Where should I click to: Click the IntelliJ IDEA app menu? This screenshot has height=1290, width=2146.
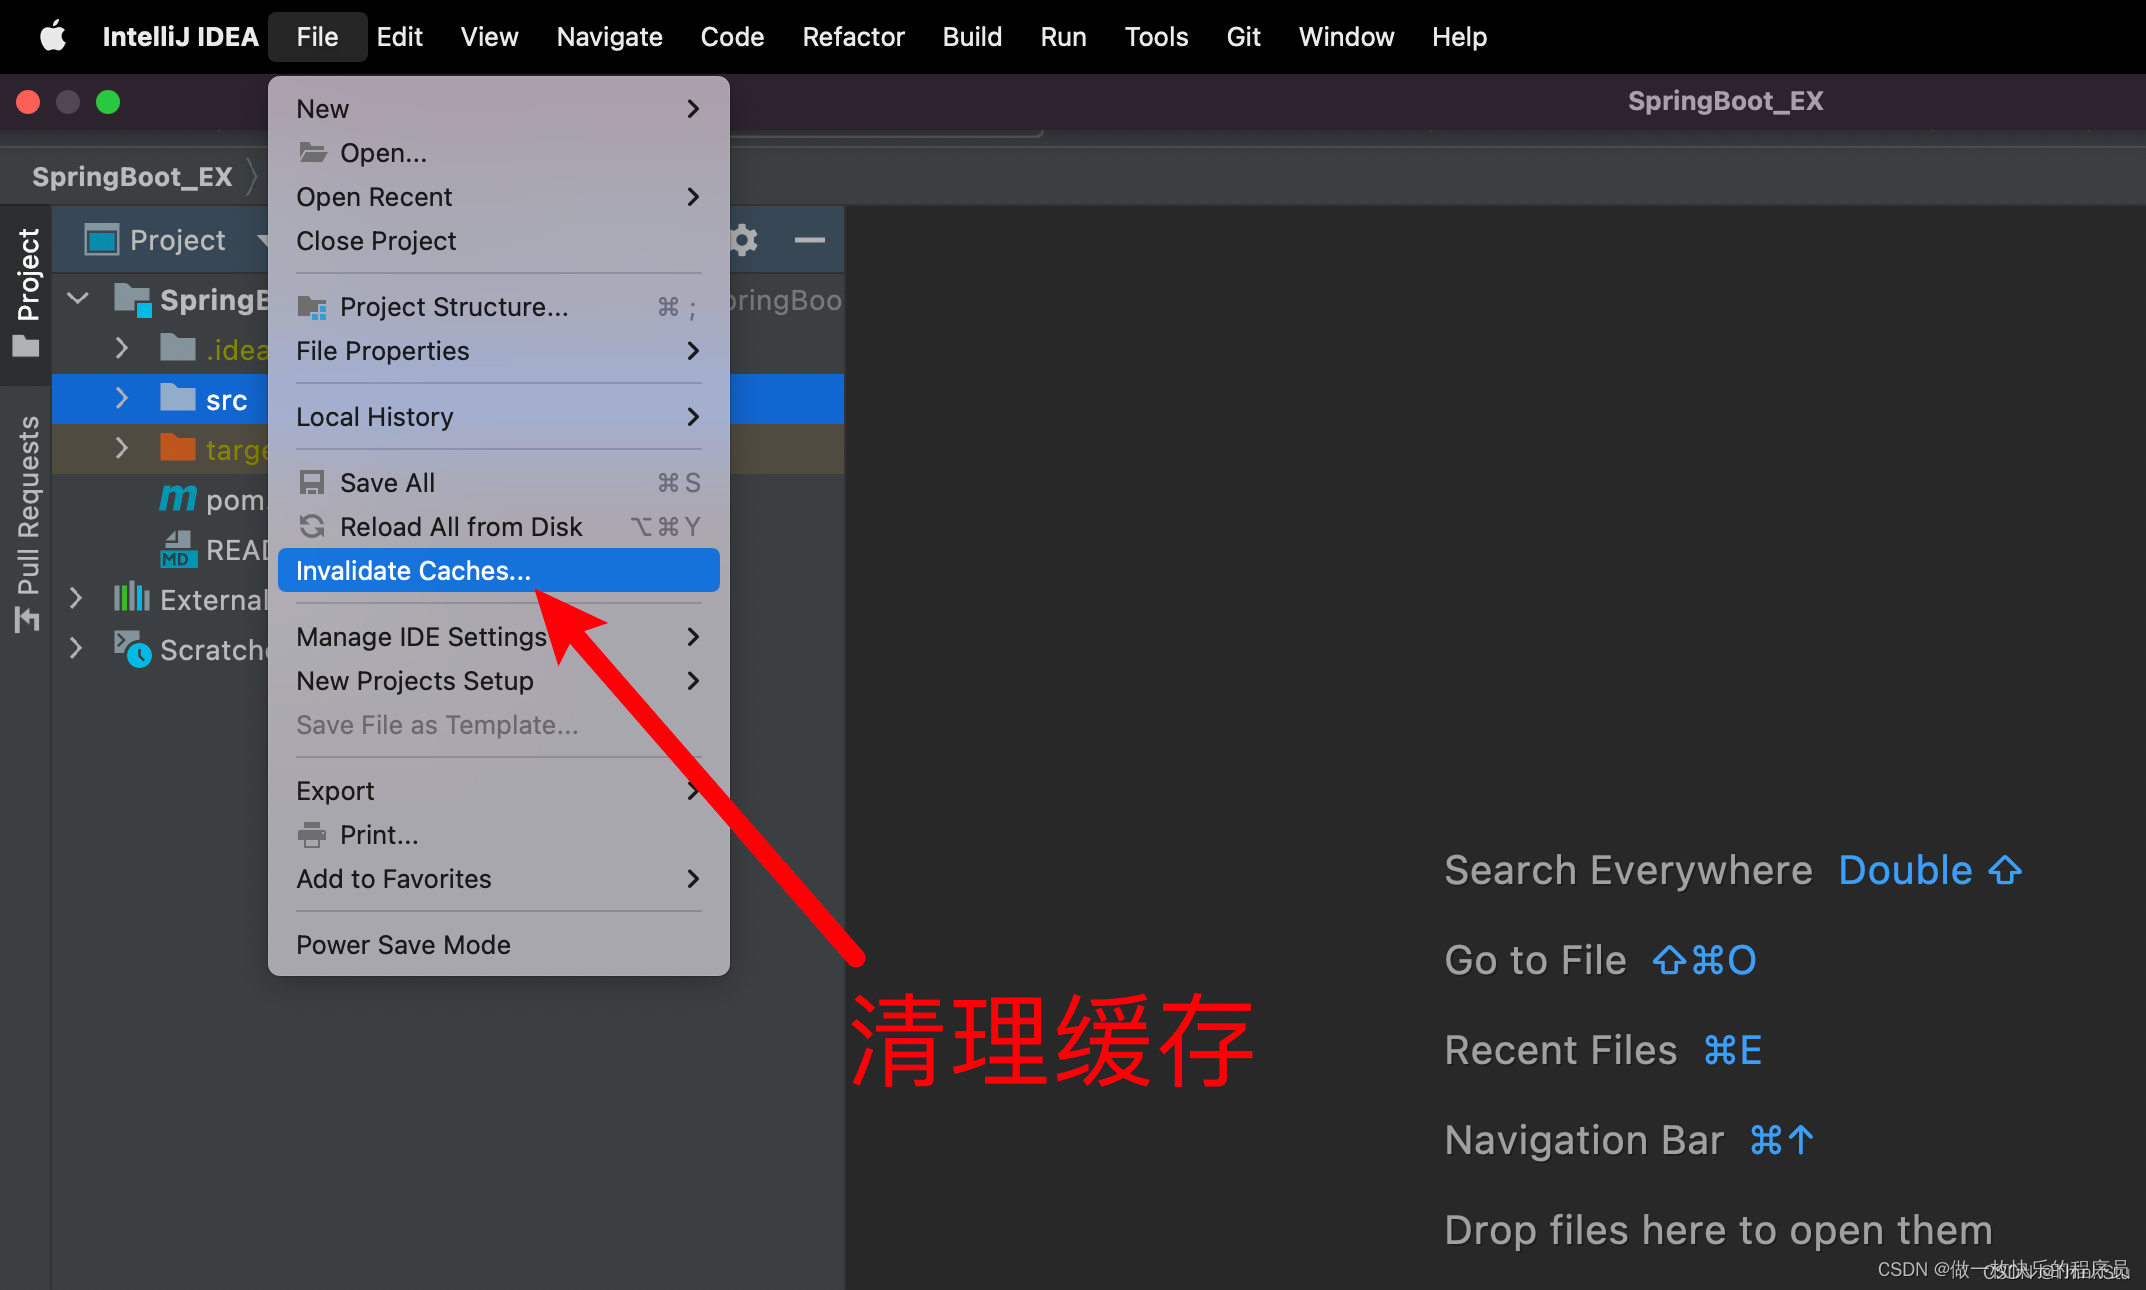click(180, 37)
